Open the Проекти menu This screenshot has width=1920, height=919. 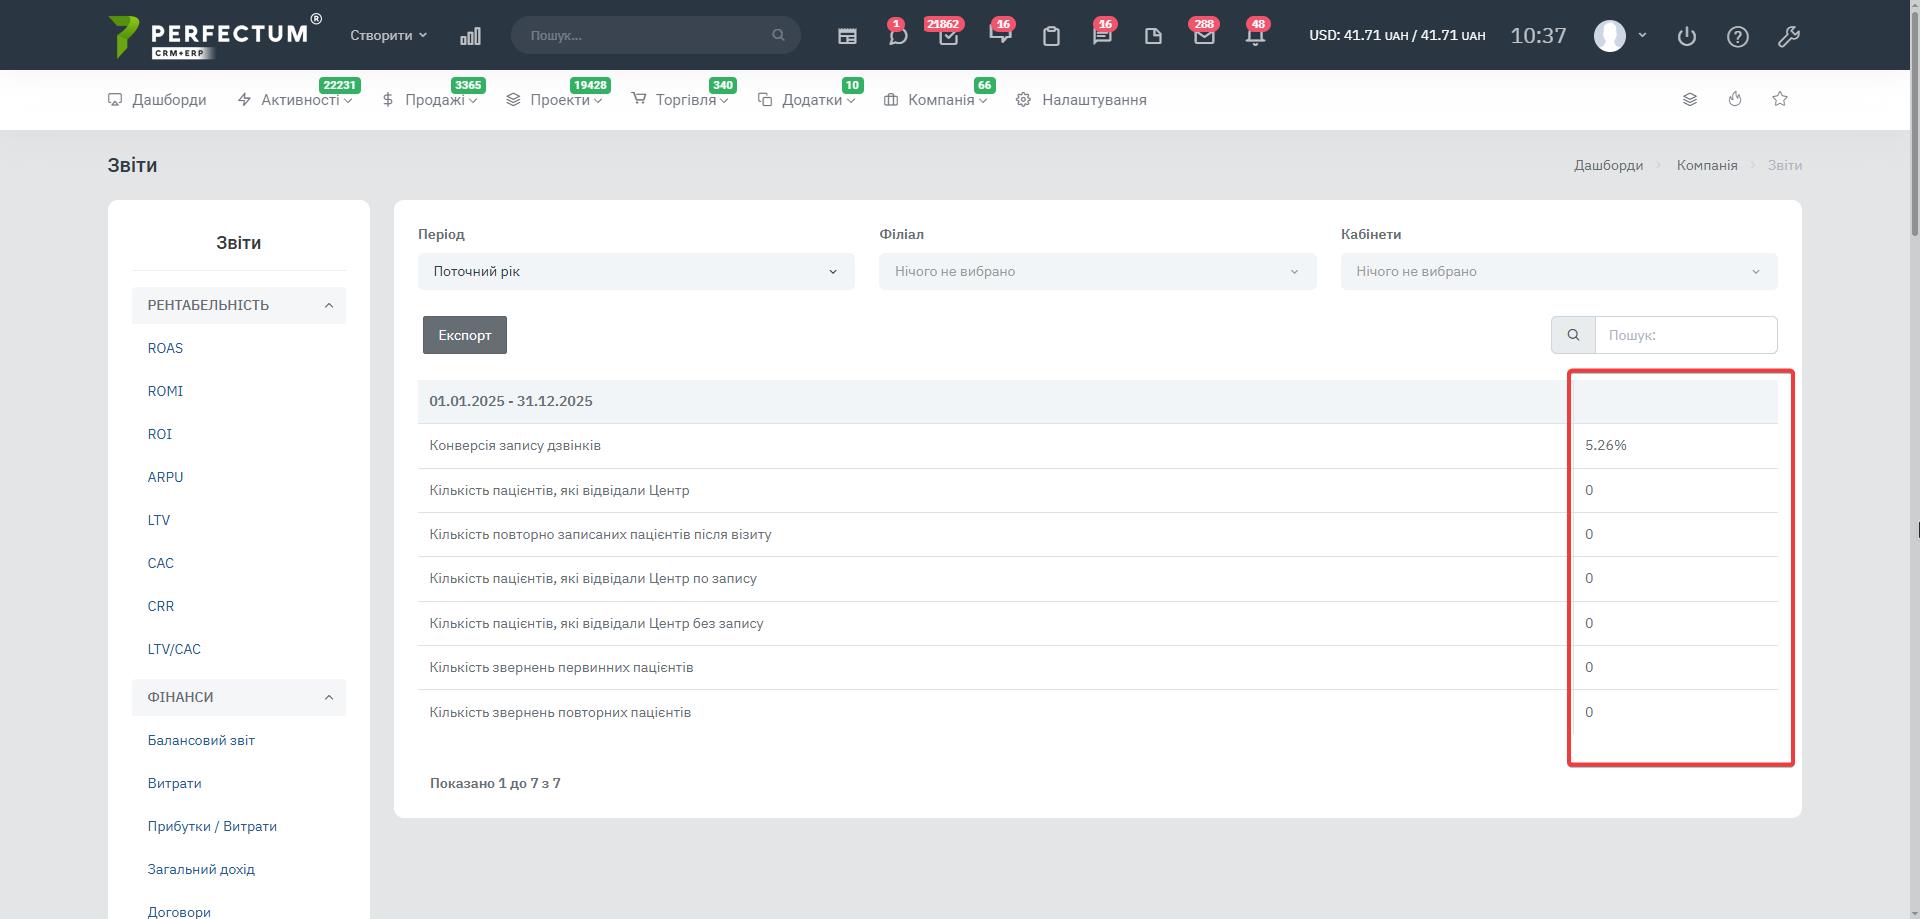pyautogui.click(x=554, y=100)
